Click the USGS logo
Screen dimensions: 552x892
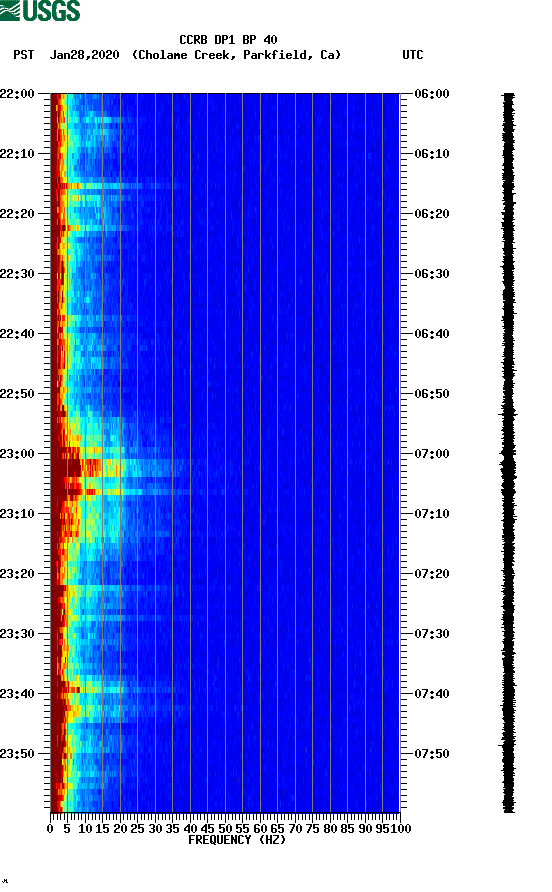pos(40,10)
